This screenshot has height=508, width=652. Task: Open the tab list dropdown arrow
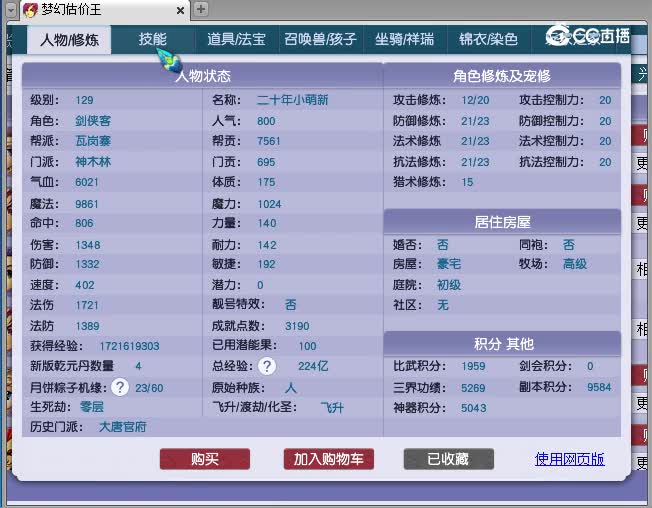[x=11, y=10]
